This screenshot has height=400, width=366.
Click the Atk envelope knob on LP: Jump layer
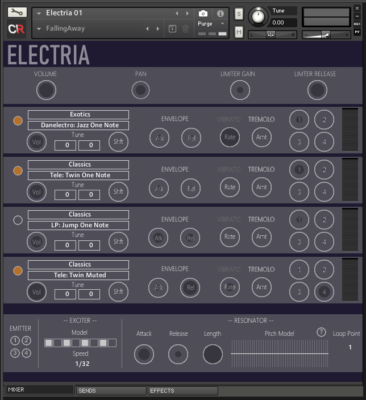point(158,238)
